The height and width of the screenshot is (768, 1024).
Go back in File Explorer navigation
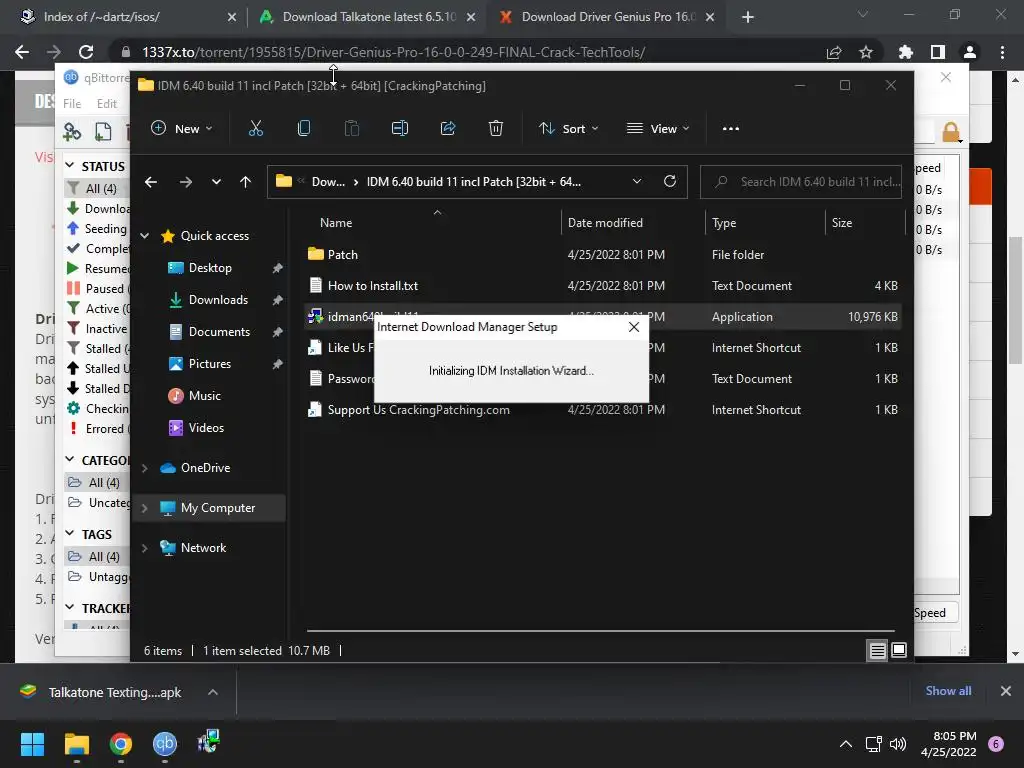[x=151, y=182]
